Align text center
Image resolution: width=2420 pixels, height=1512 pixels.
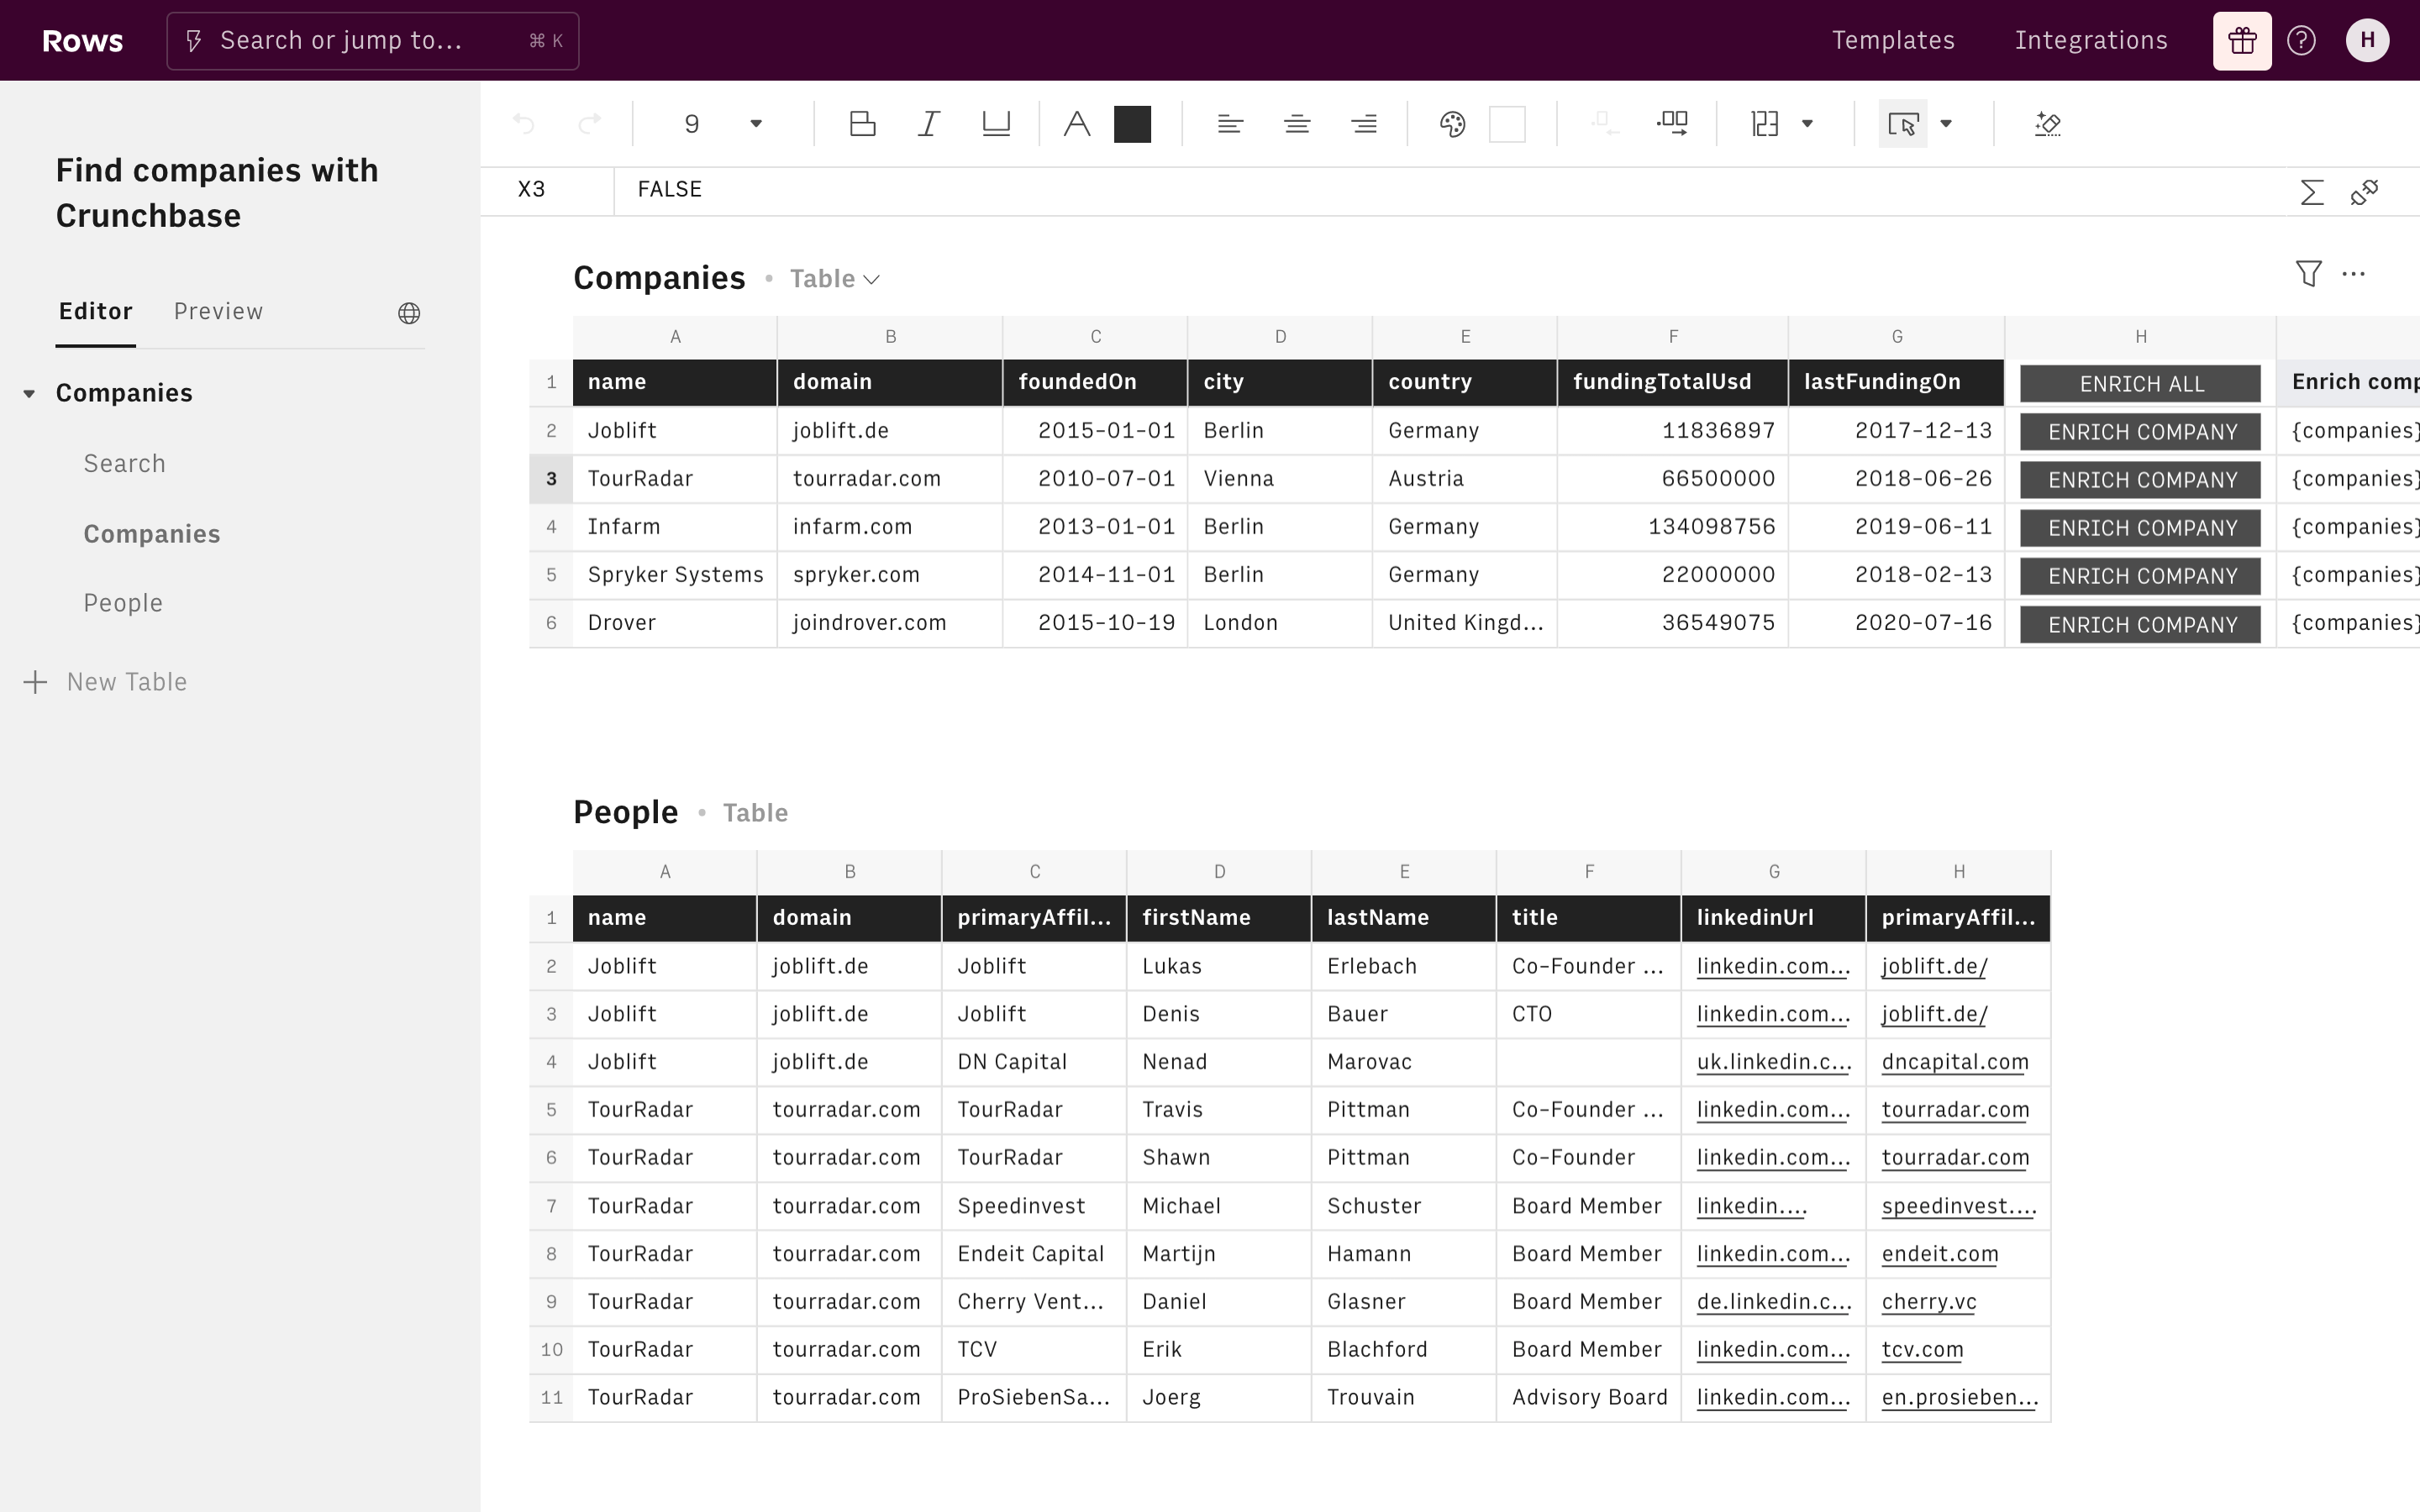[1297, 124]
